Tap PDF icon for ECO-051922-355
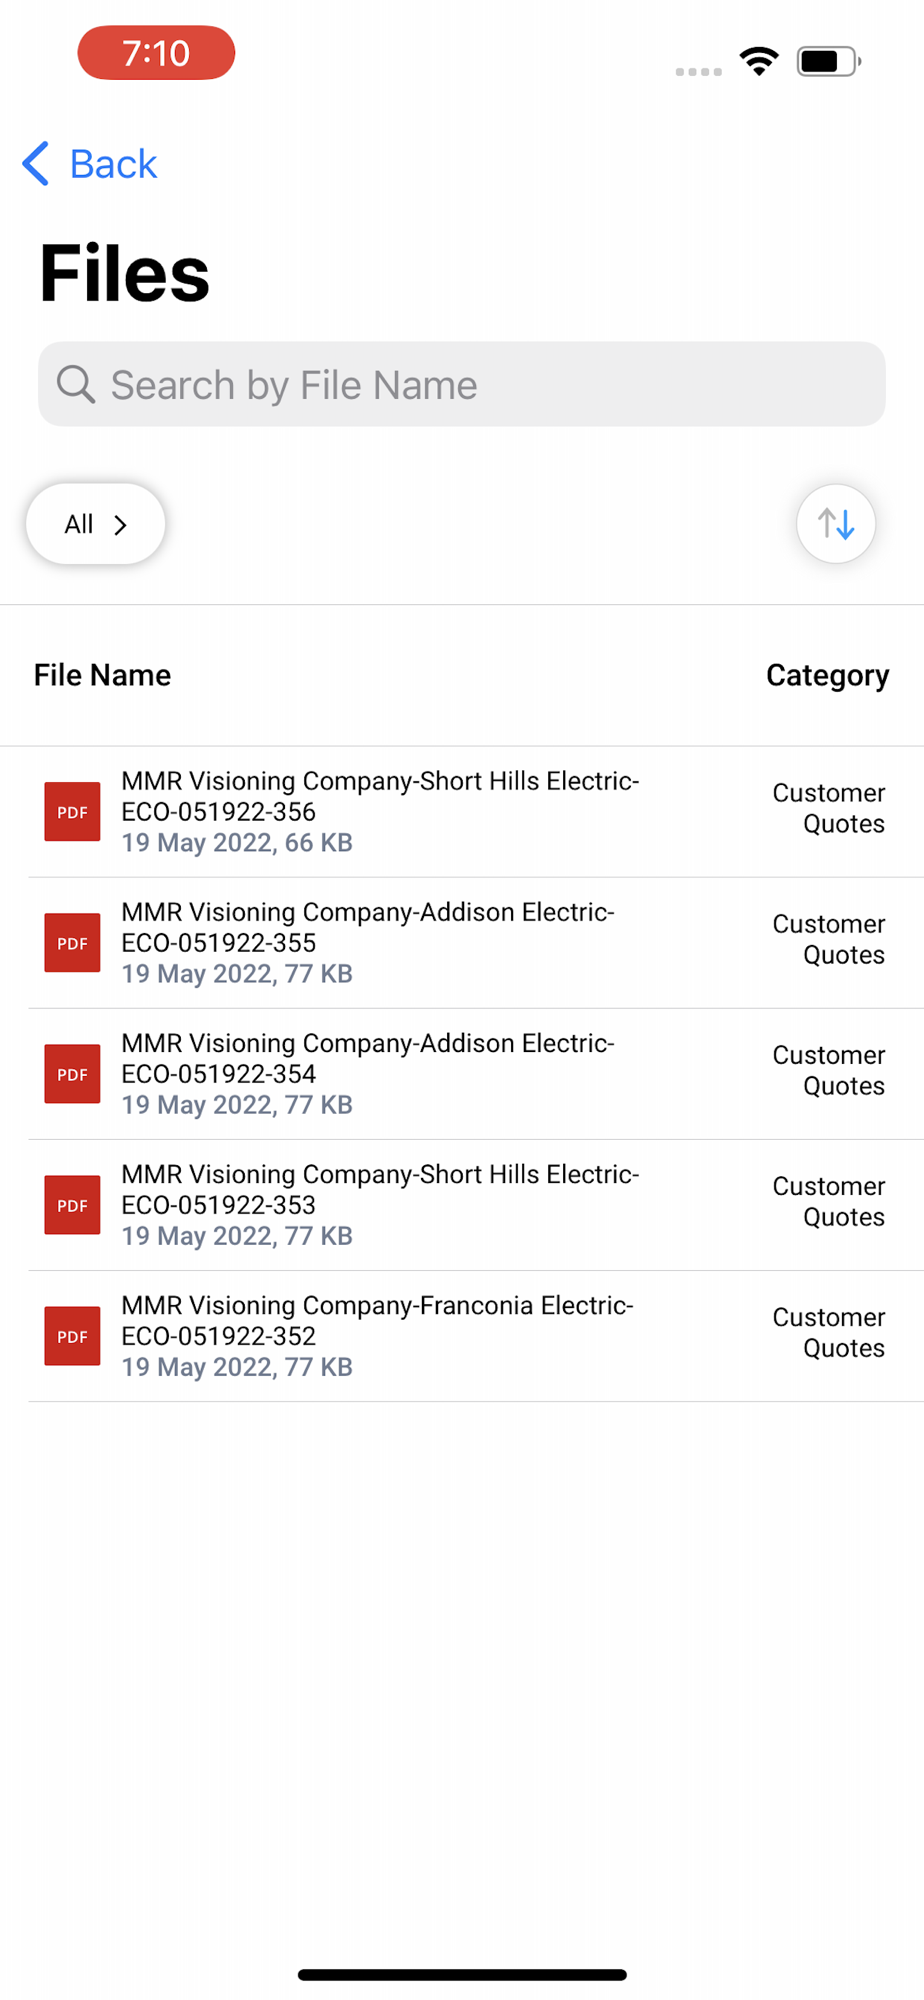The width and height of the screenshot is (924, 2000). point(72,943)
